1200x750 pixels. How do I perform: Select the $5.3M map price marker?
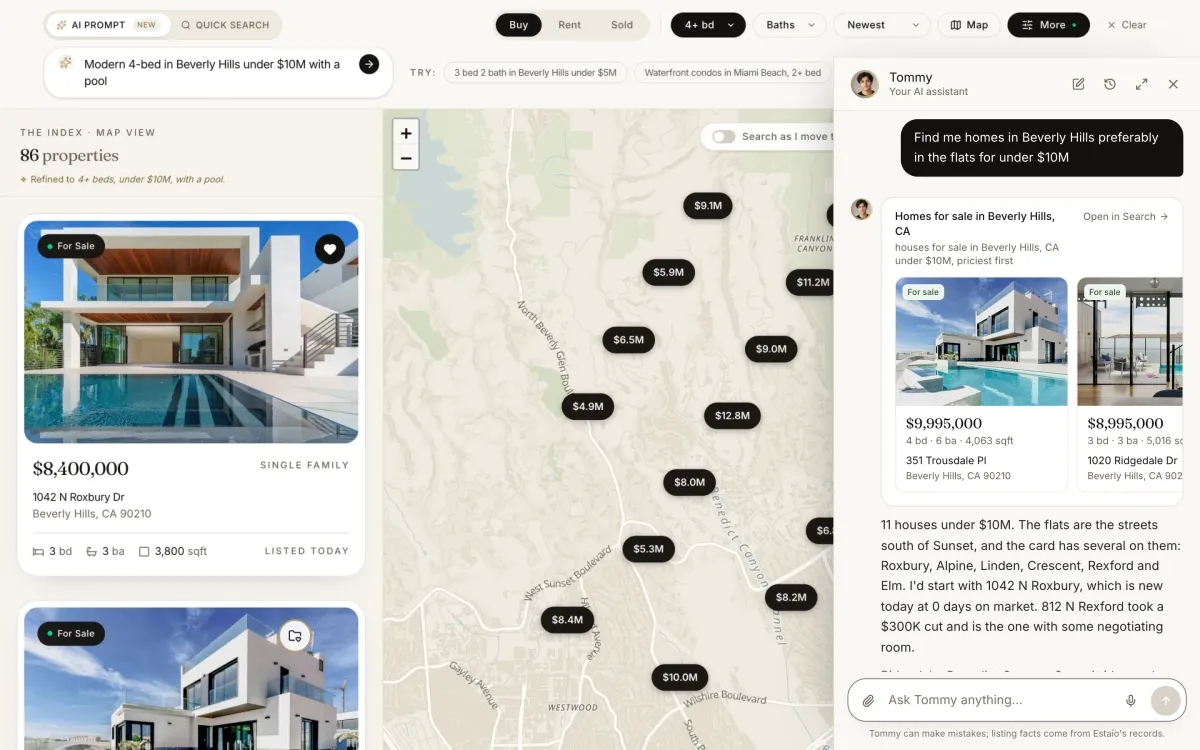(x=648, y=548)
